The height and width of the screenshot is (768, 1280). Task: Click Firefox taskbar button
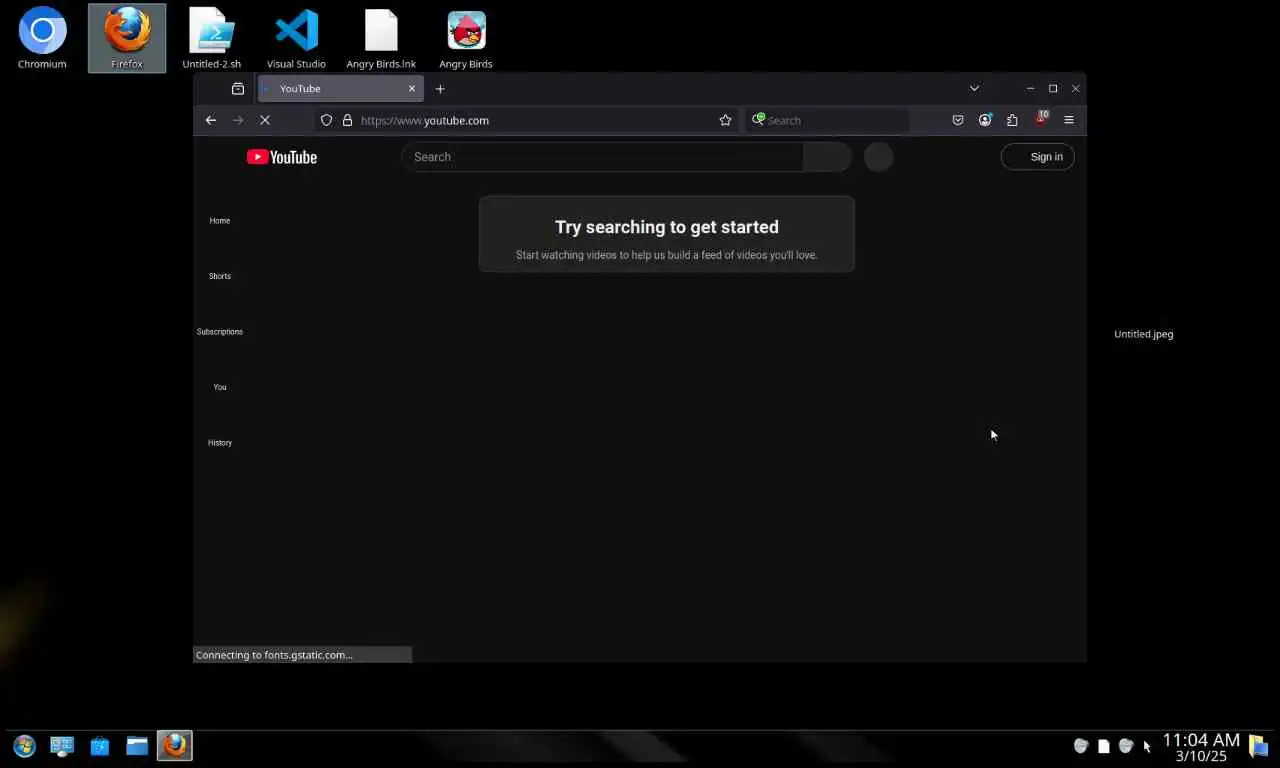pyautogui.click(x=175, y=746)
